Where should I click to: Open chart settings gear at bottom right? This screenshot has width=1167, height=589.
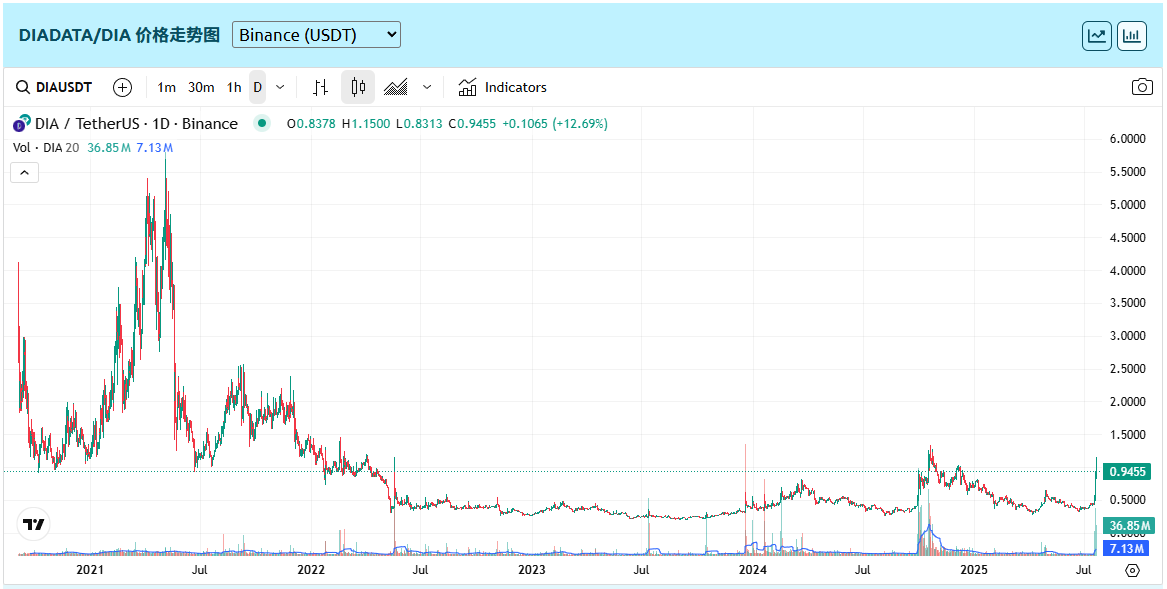[x=1132, y=570]
